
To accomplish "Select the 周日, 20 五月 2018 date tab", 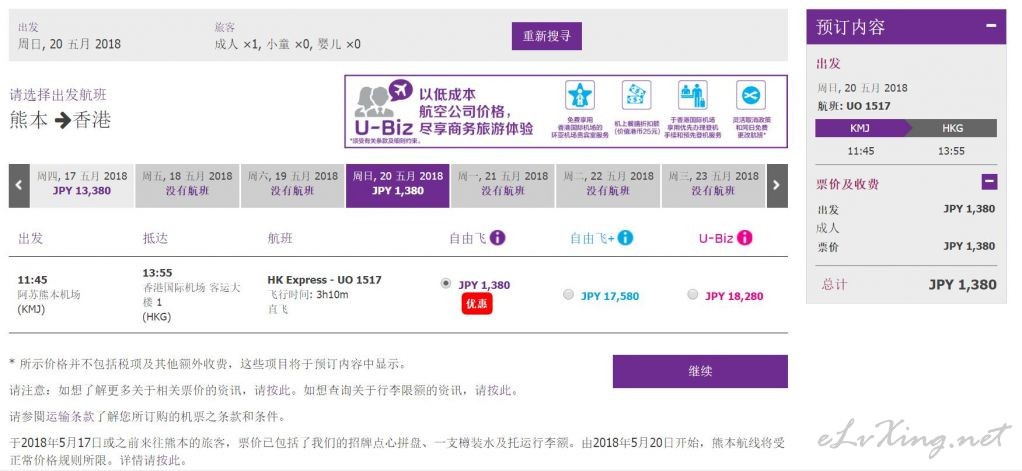I will [398, 185].
